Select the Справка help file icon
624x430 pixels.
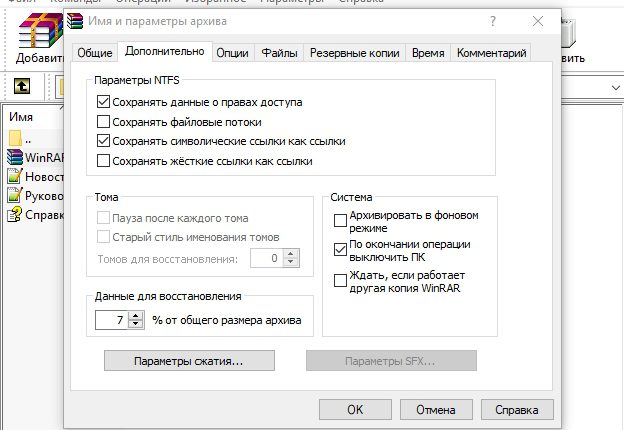point(15,214)
